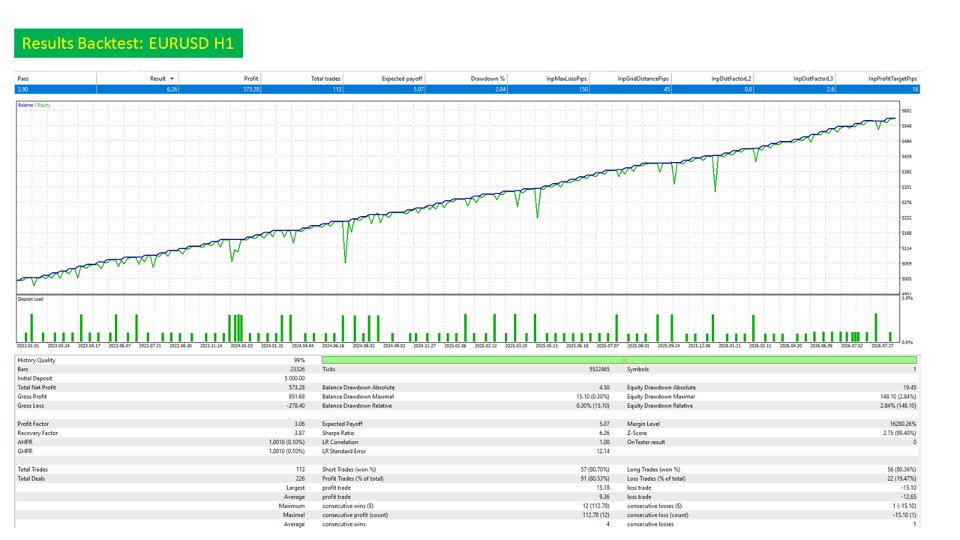The width and height of the screenshot is (960, 540).
Task: Click the 2.6 value under InpDistFactorL3
Action: (830, 89)
